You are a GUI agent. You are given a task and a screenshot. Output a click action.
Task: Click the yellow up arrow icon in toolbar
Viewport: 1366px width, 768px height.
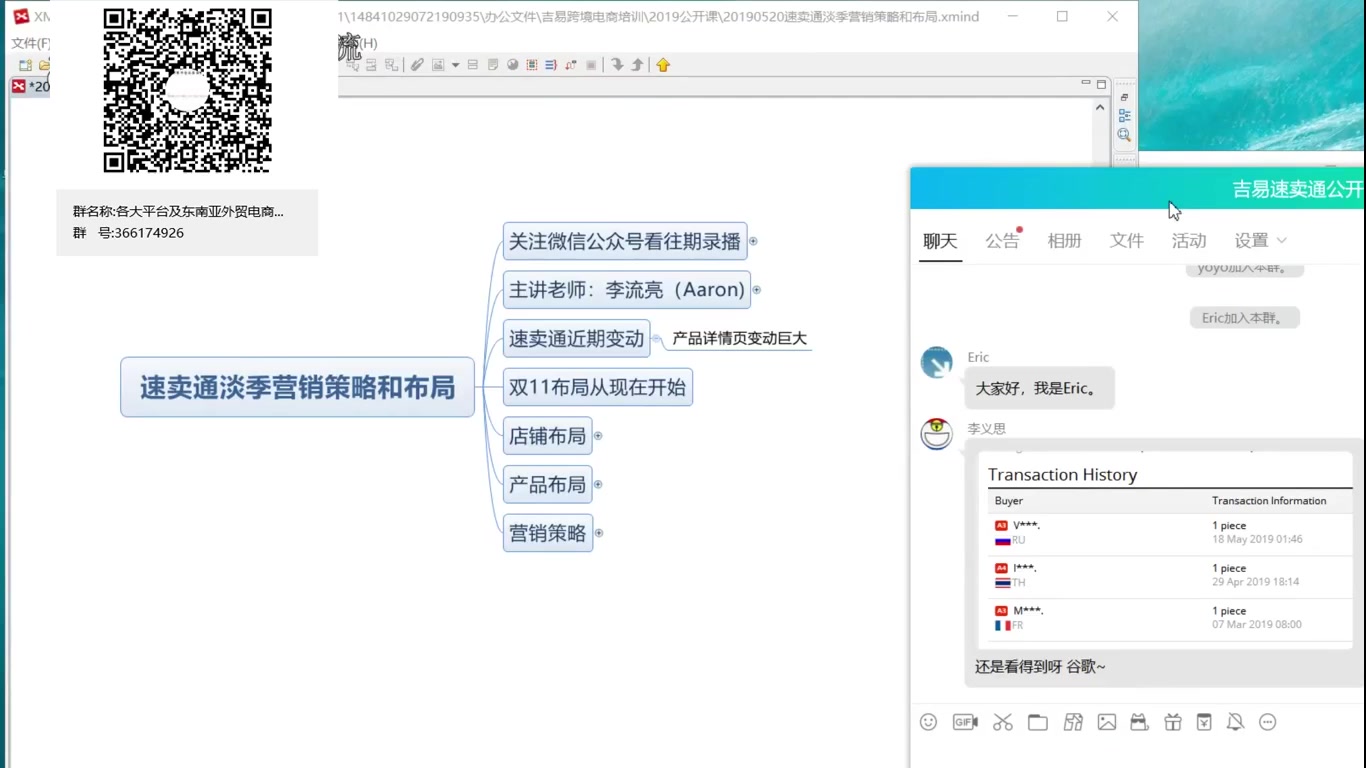pos(663,65)
